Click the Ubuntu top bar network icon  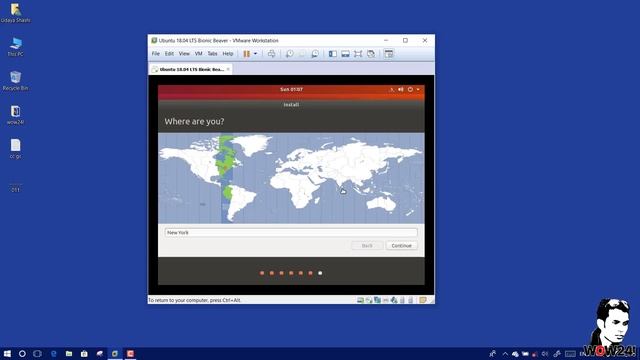click(391, 89)
